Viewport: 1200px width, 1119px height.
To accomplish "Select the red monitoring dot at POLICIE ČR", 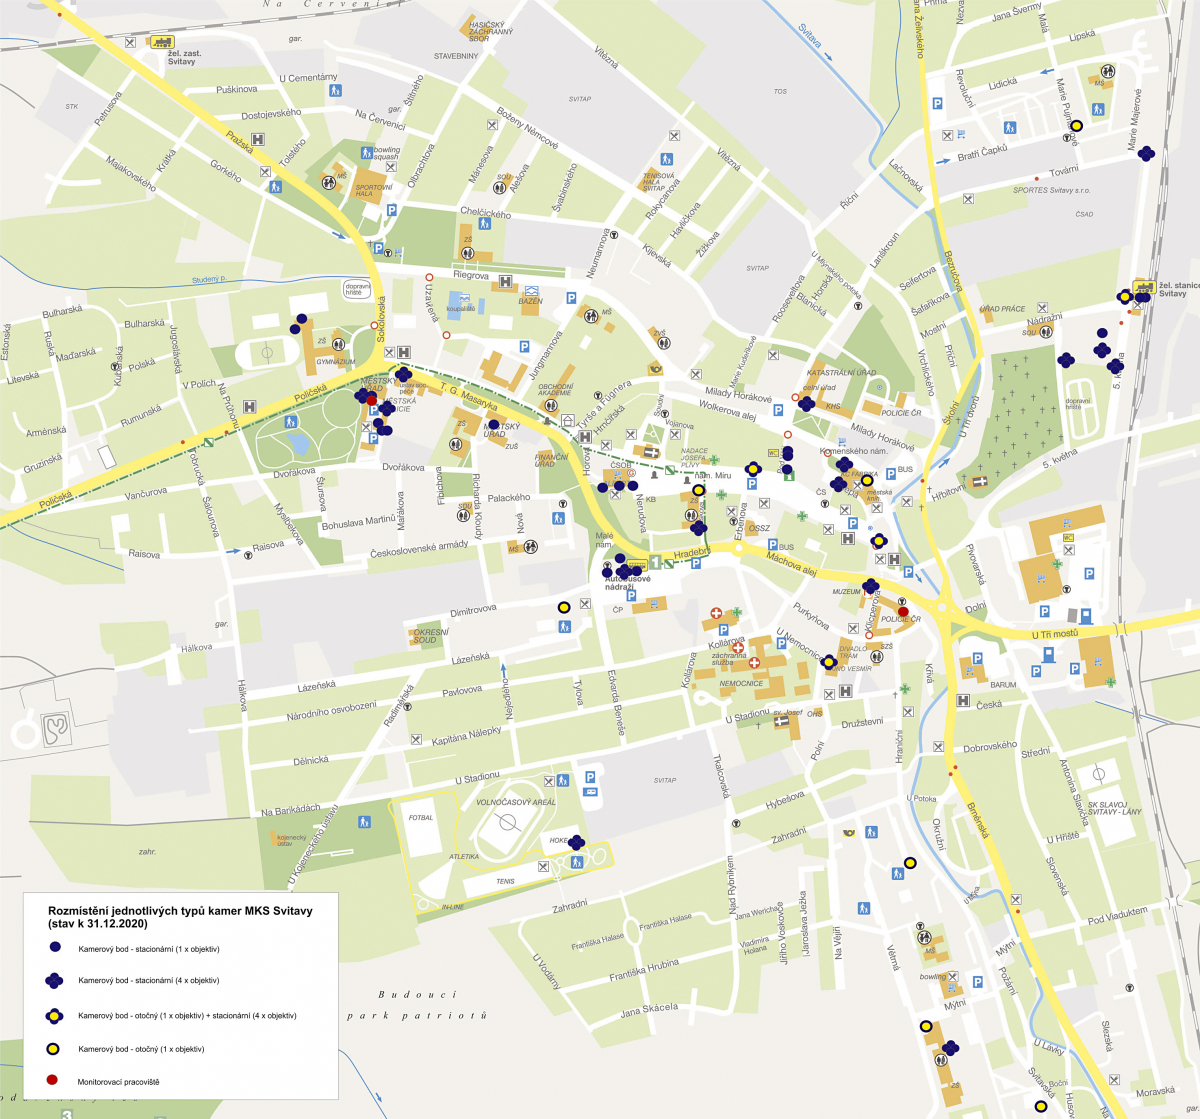I will pyautogui.click(x=903, y=612).
